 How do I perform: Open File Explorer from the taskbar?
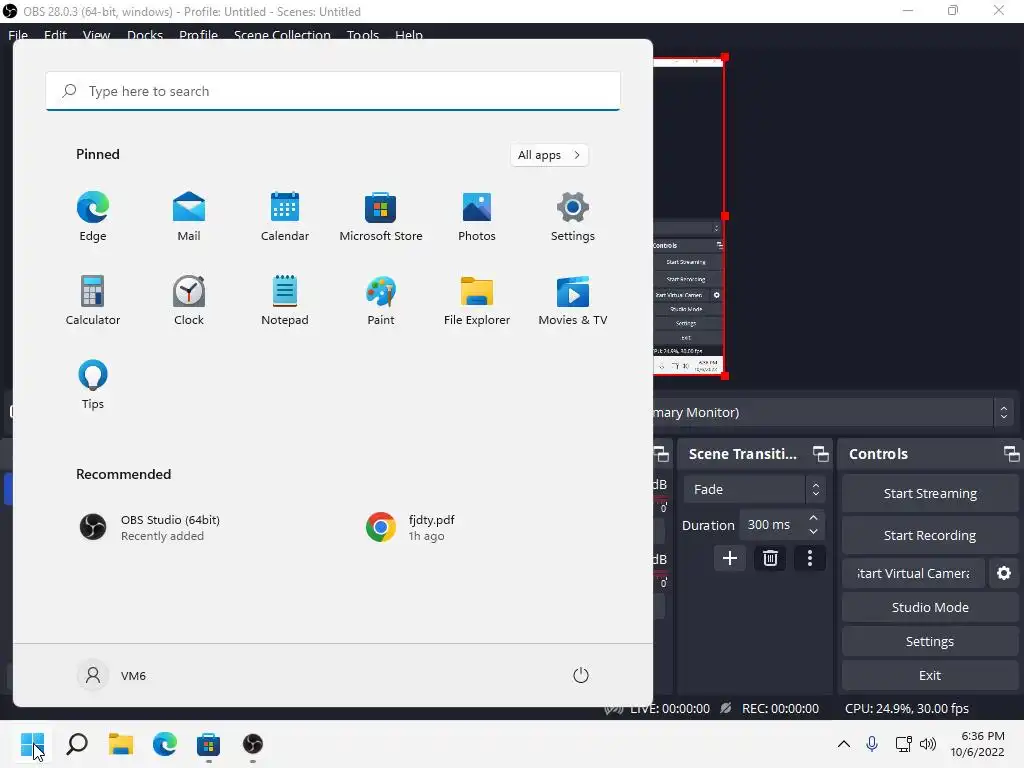point(121,744)
